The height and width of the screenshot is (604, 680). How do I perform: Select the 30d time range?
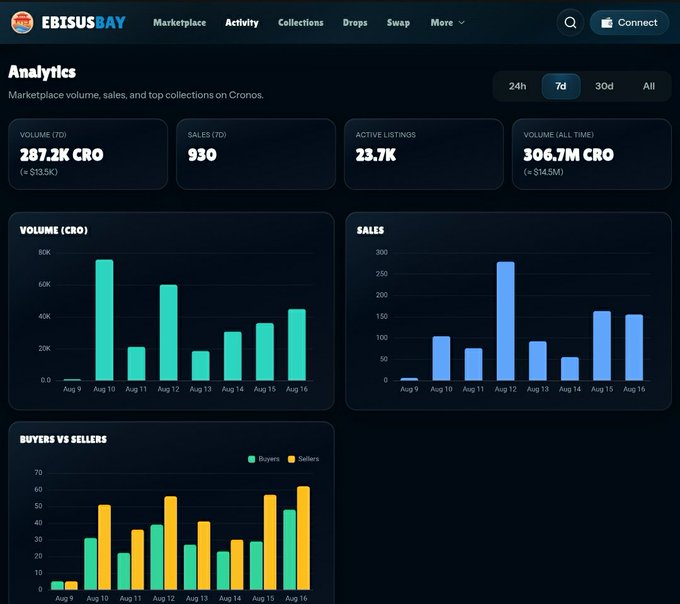[604, 86]
